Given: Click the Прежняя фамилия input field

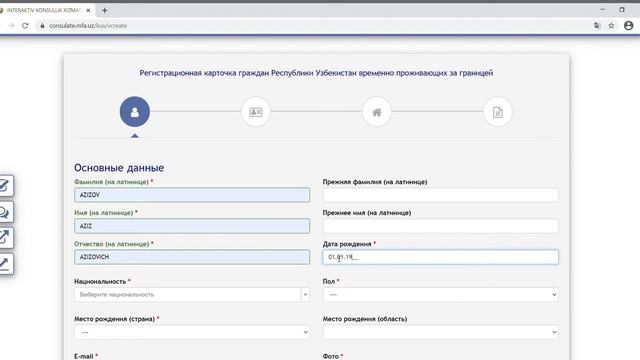Looking at the screenshot, I should pyautogui.click(x=440, y=195).
